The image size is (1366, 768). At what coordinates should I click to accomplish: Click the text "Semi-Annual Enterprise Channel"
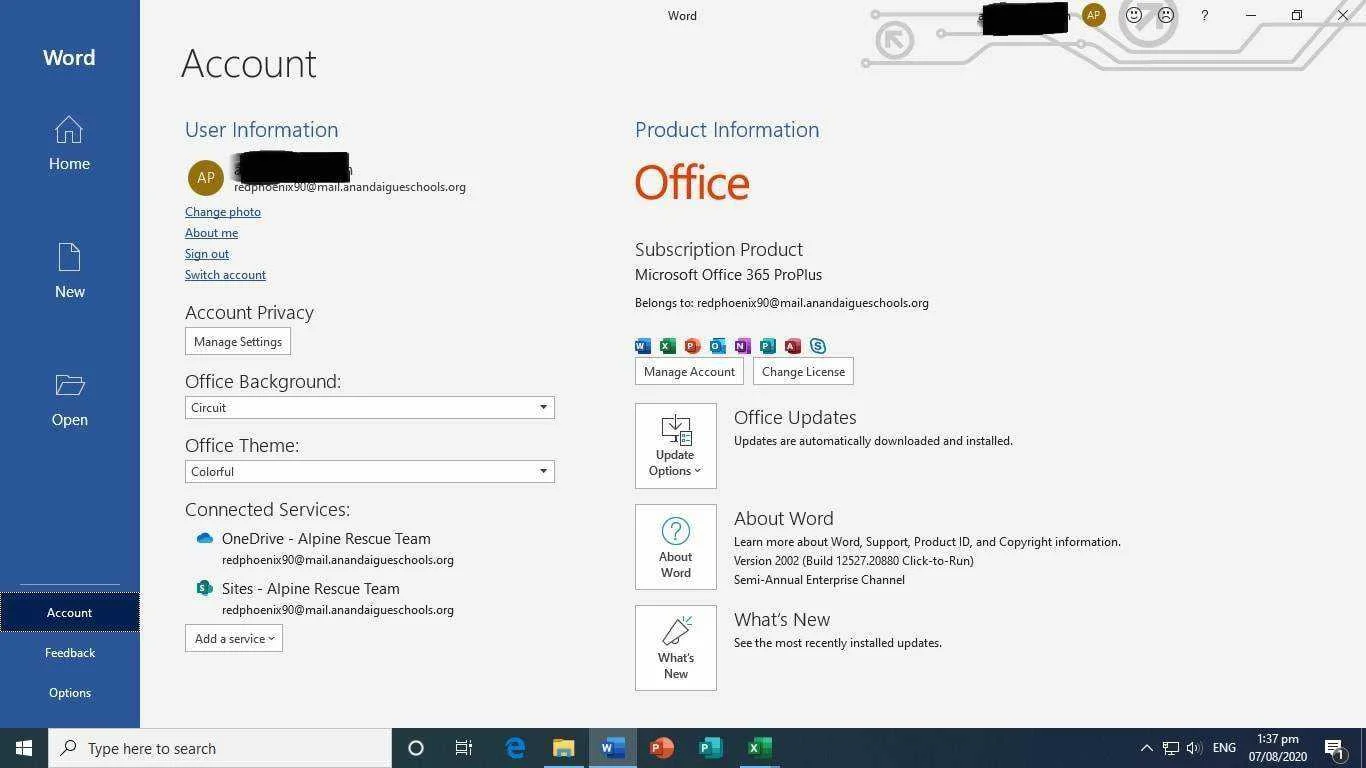819,580
